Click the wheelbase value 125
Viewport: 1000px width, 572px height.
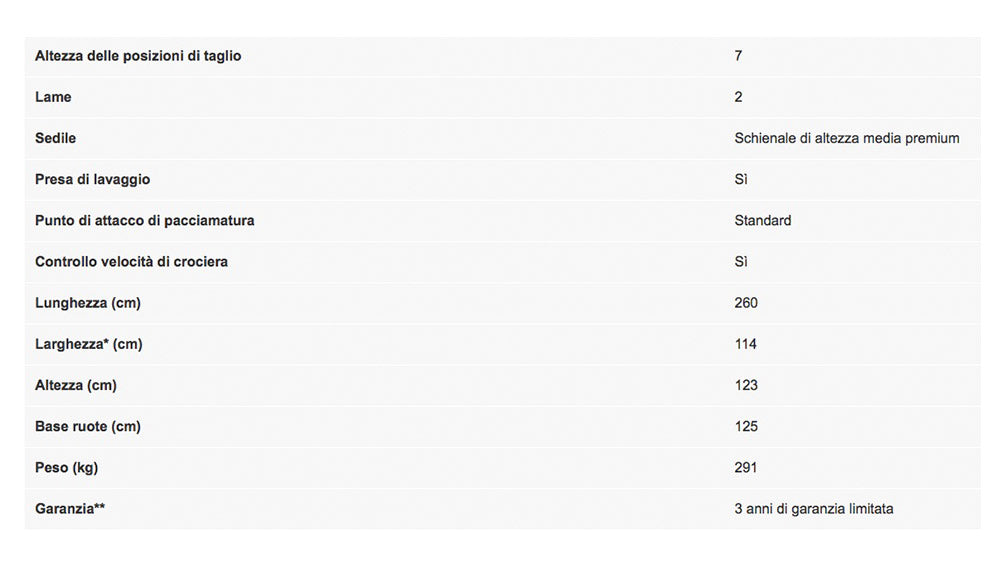746,426
